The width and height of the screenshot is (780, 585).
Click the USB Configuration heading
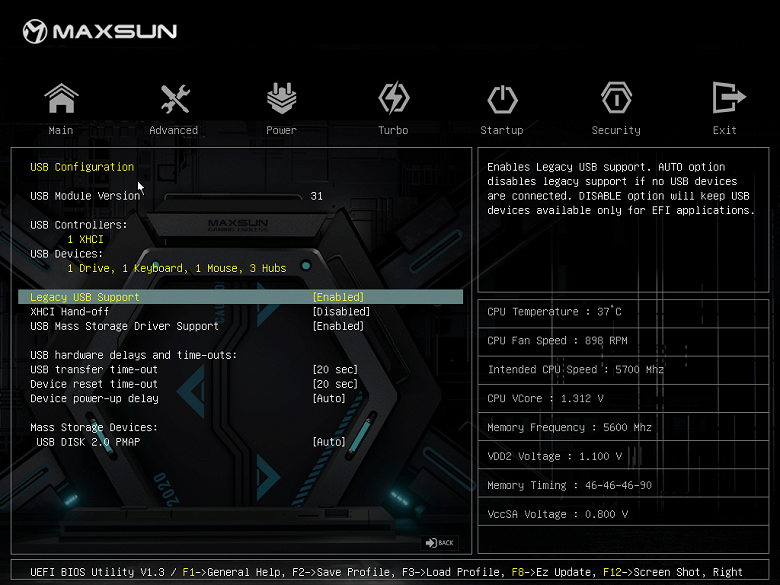(82, 167)
